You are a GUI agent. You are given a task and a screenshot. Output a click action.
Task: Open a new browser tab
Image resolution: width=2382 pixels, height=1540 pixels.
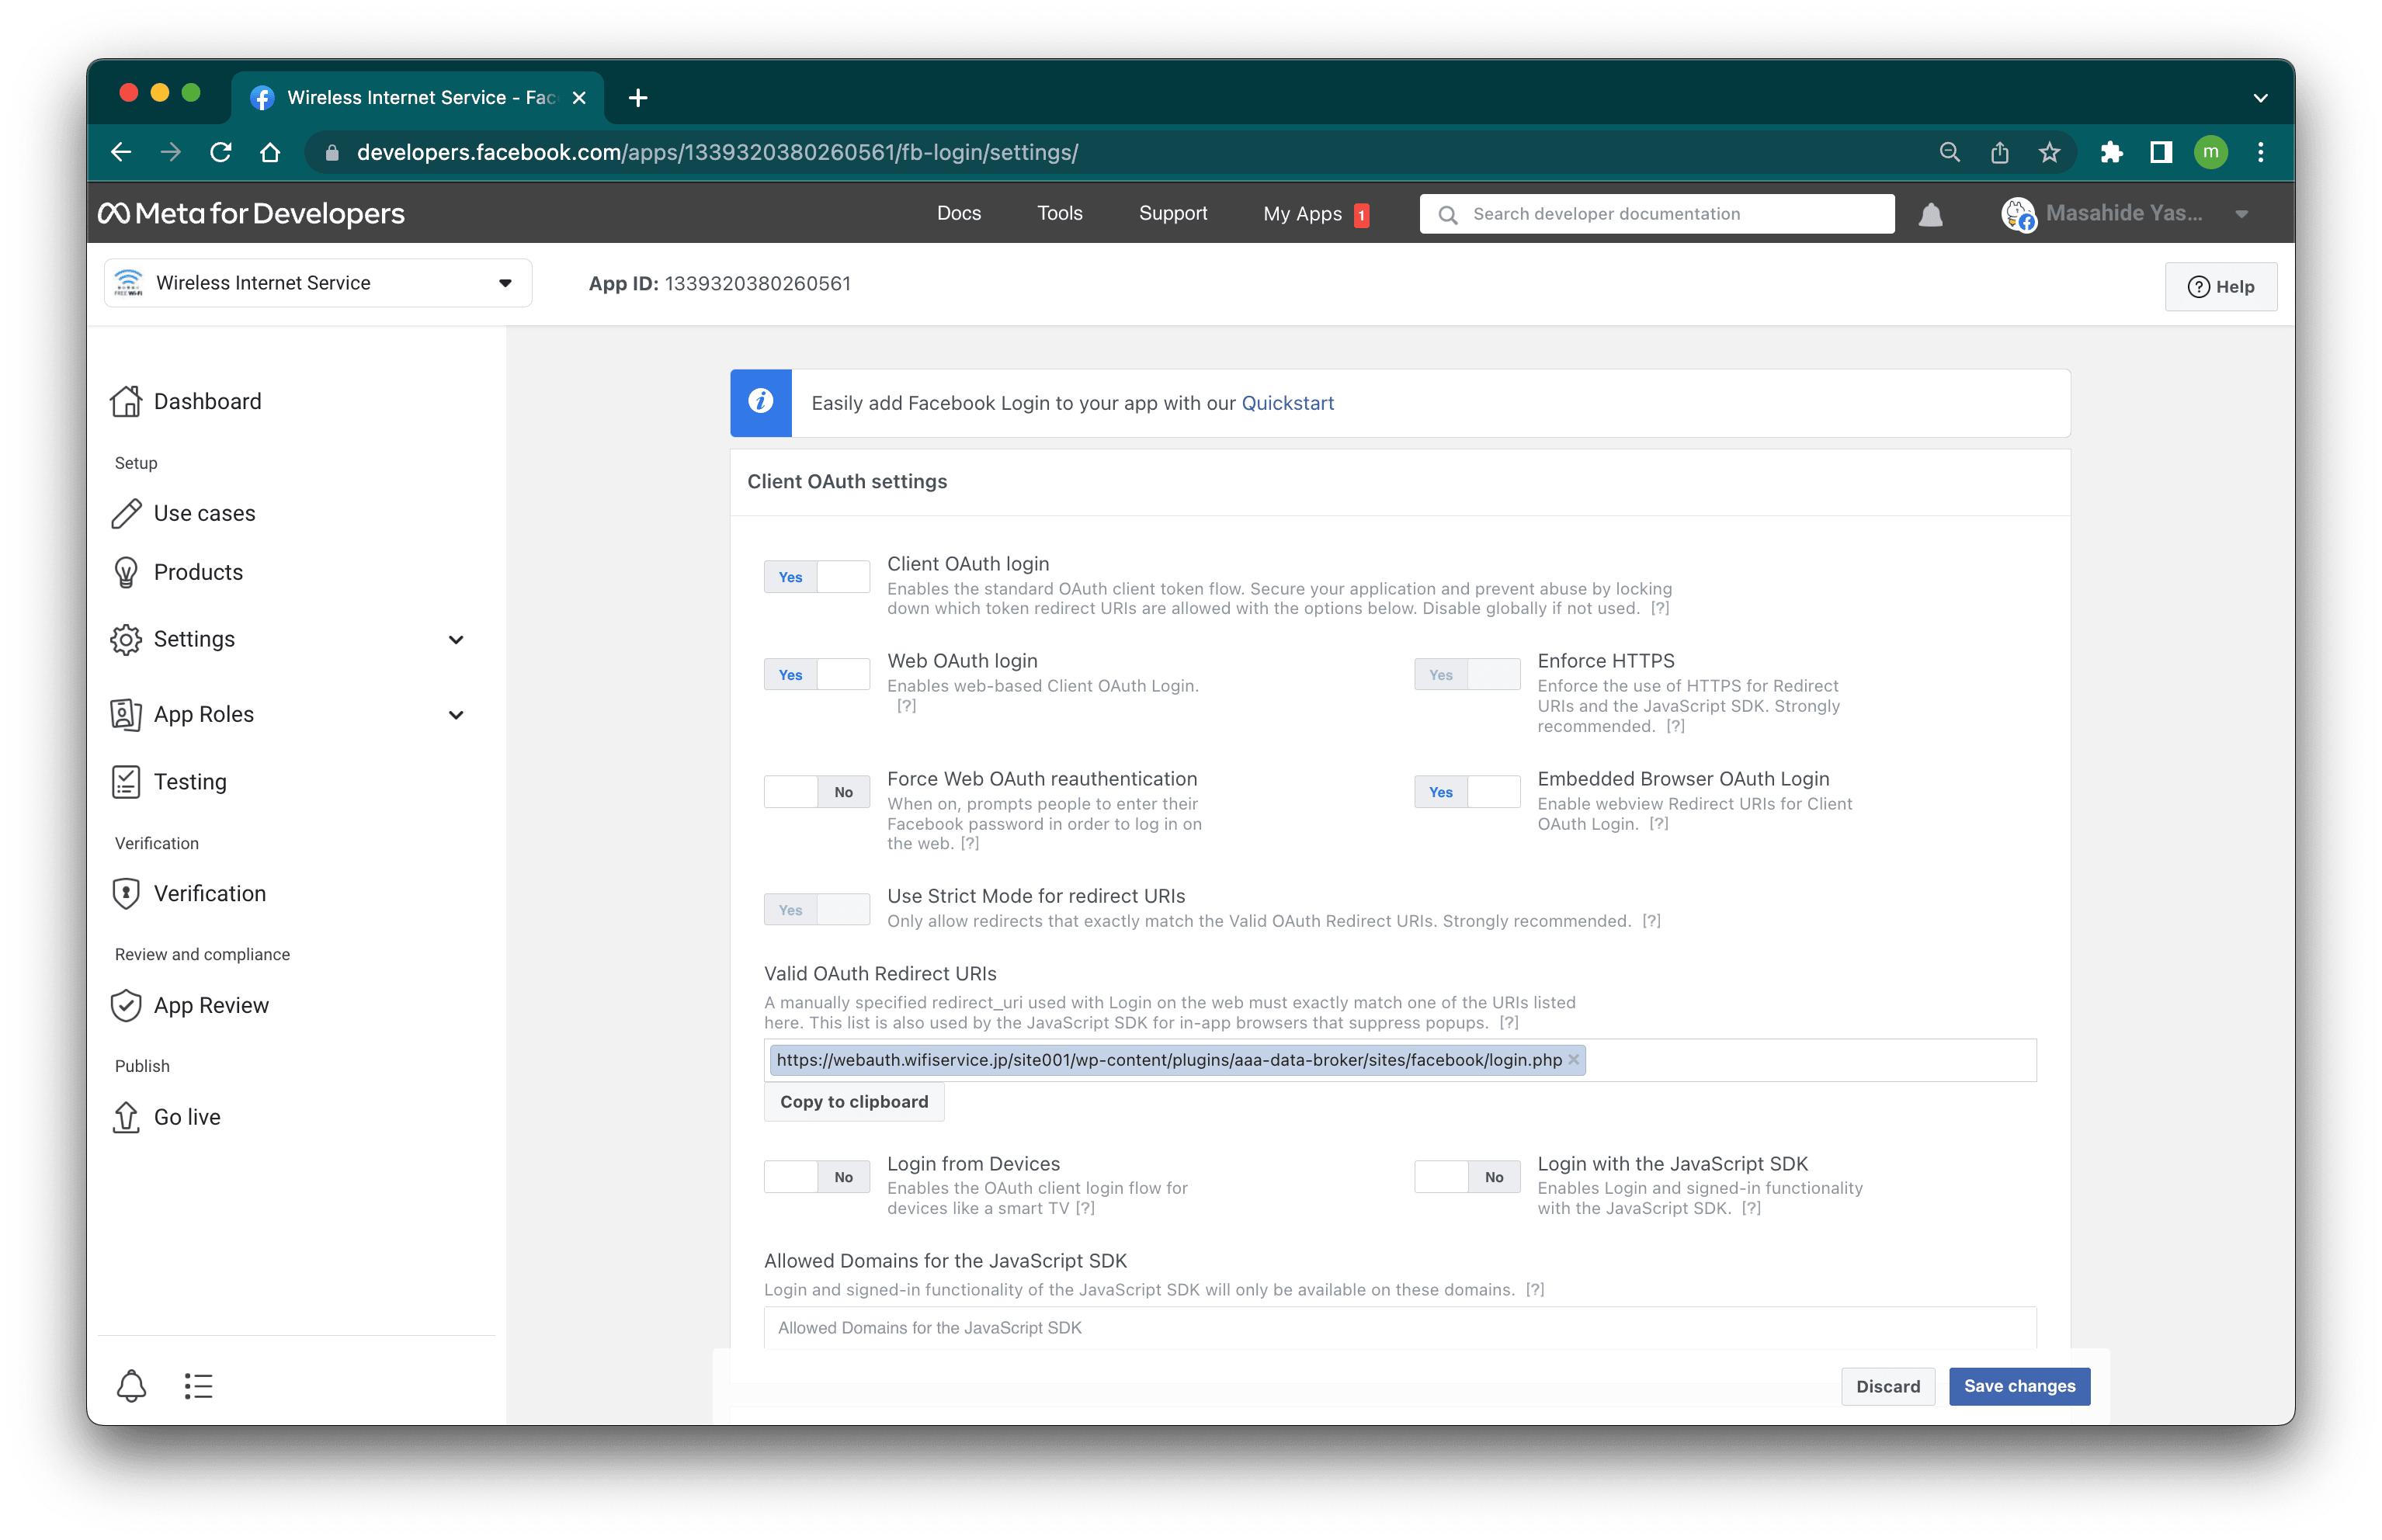click(x=638, y=98)
